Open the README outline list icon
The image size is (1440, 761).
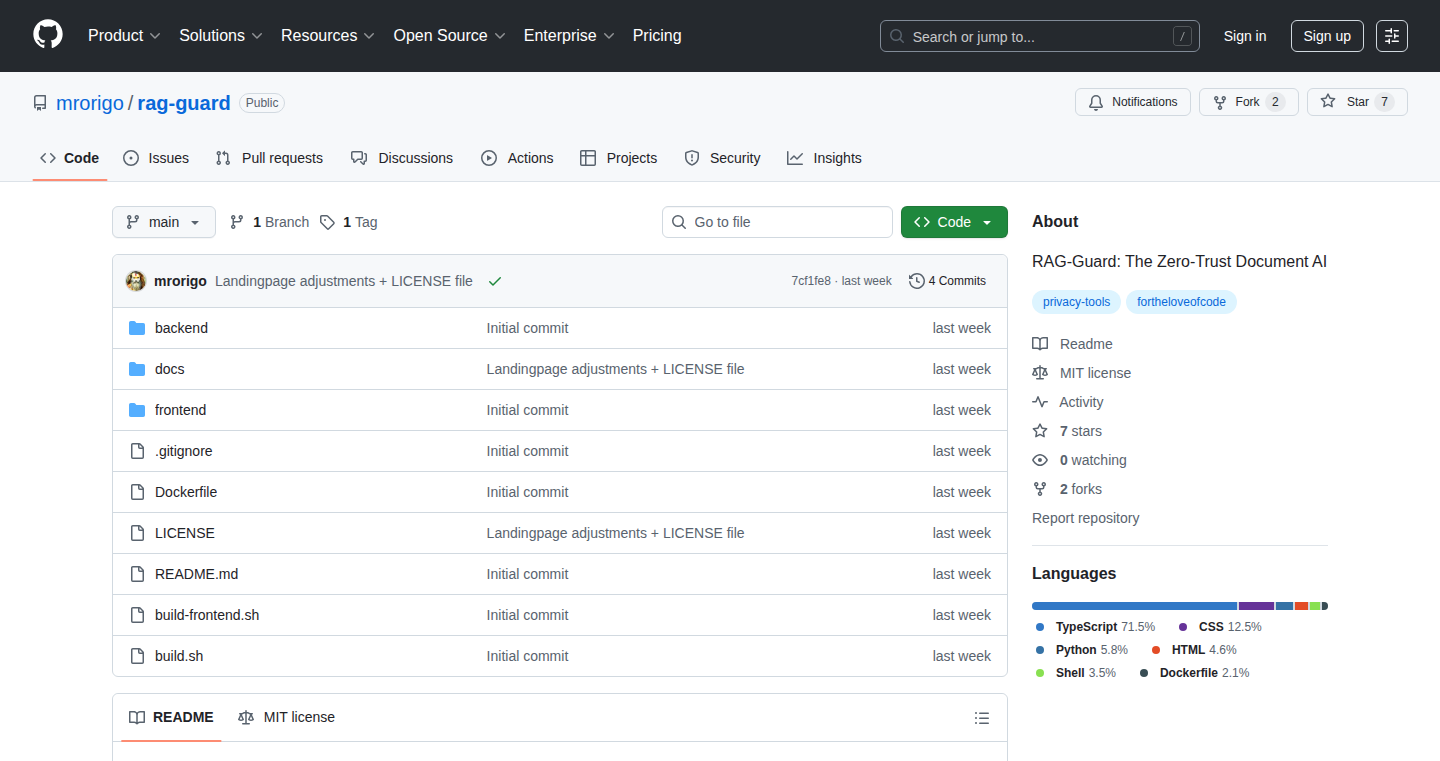(982, 718)
